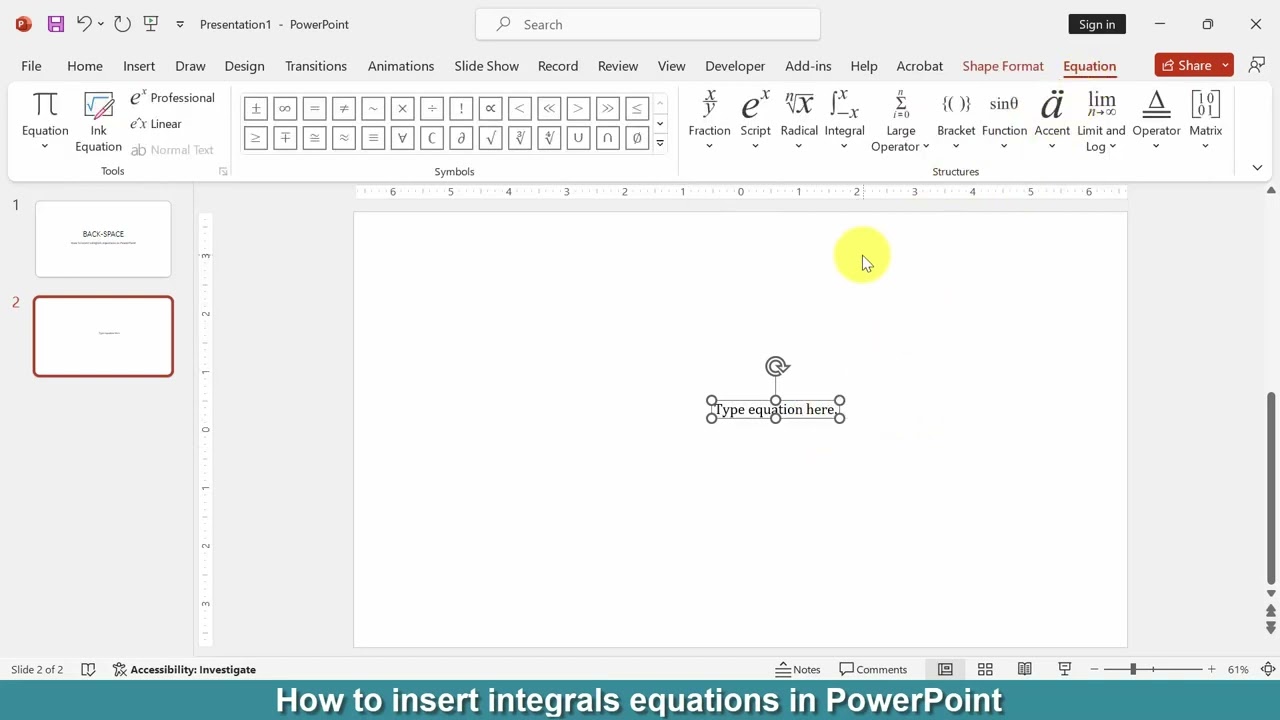
Task: Click the Redo icon
Action: (122, 24)
